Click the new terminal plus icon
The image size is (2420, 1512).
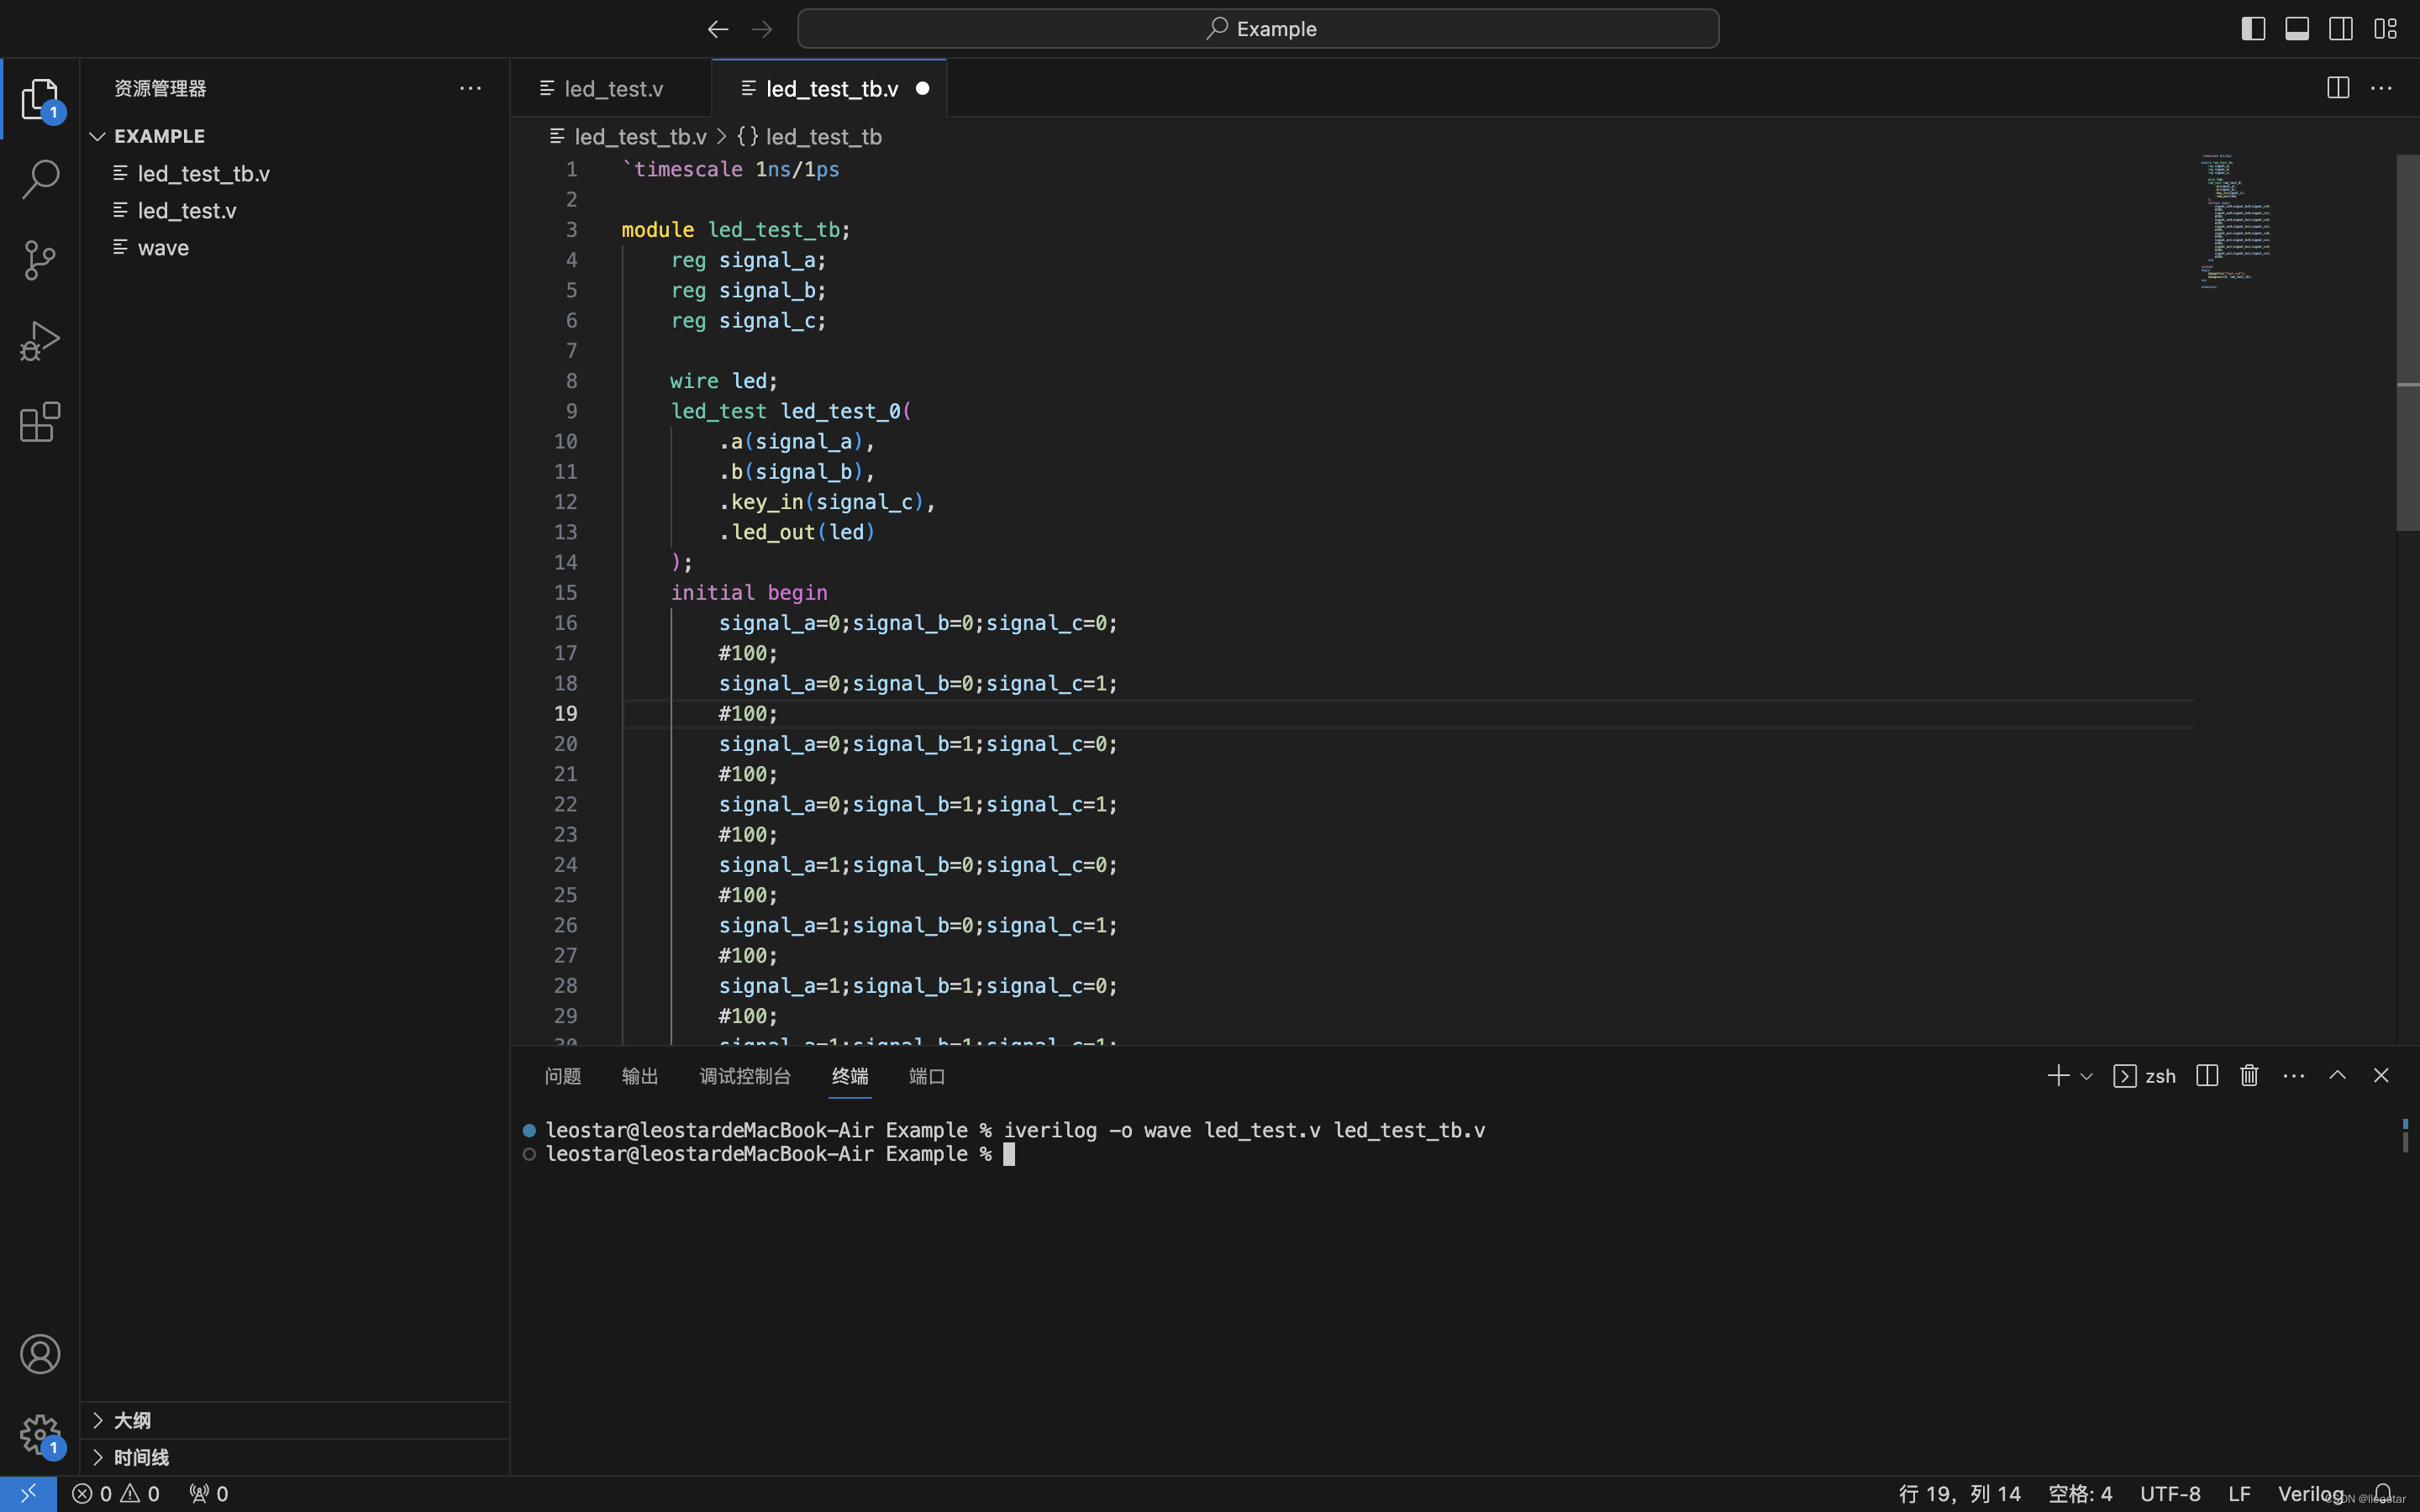click(x=2058, y=1076)
